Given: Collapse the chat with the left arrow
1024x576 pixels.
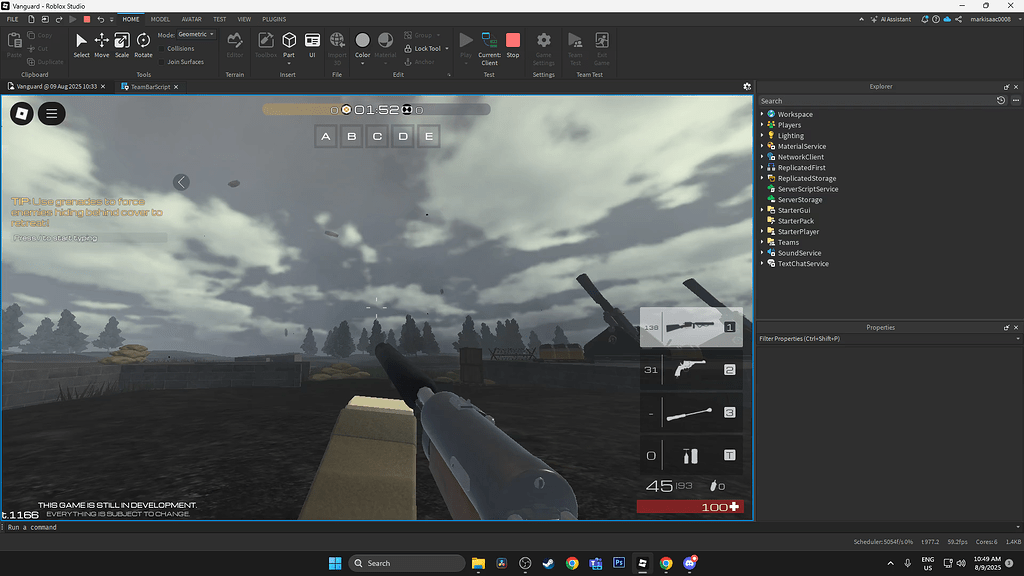Looking at the screenshot, I should (x=182, y=182).
